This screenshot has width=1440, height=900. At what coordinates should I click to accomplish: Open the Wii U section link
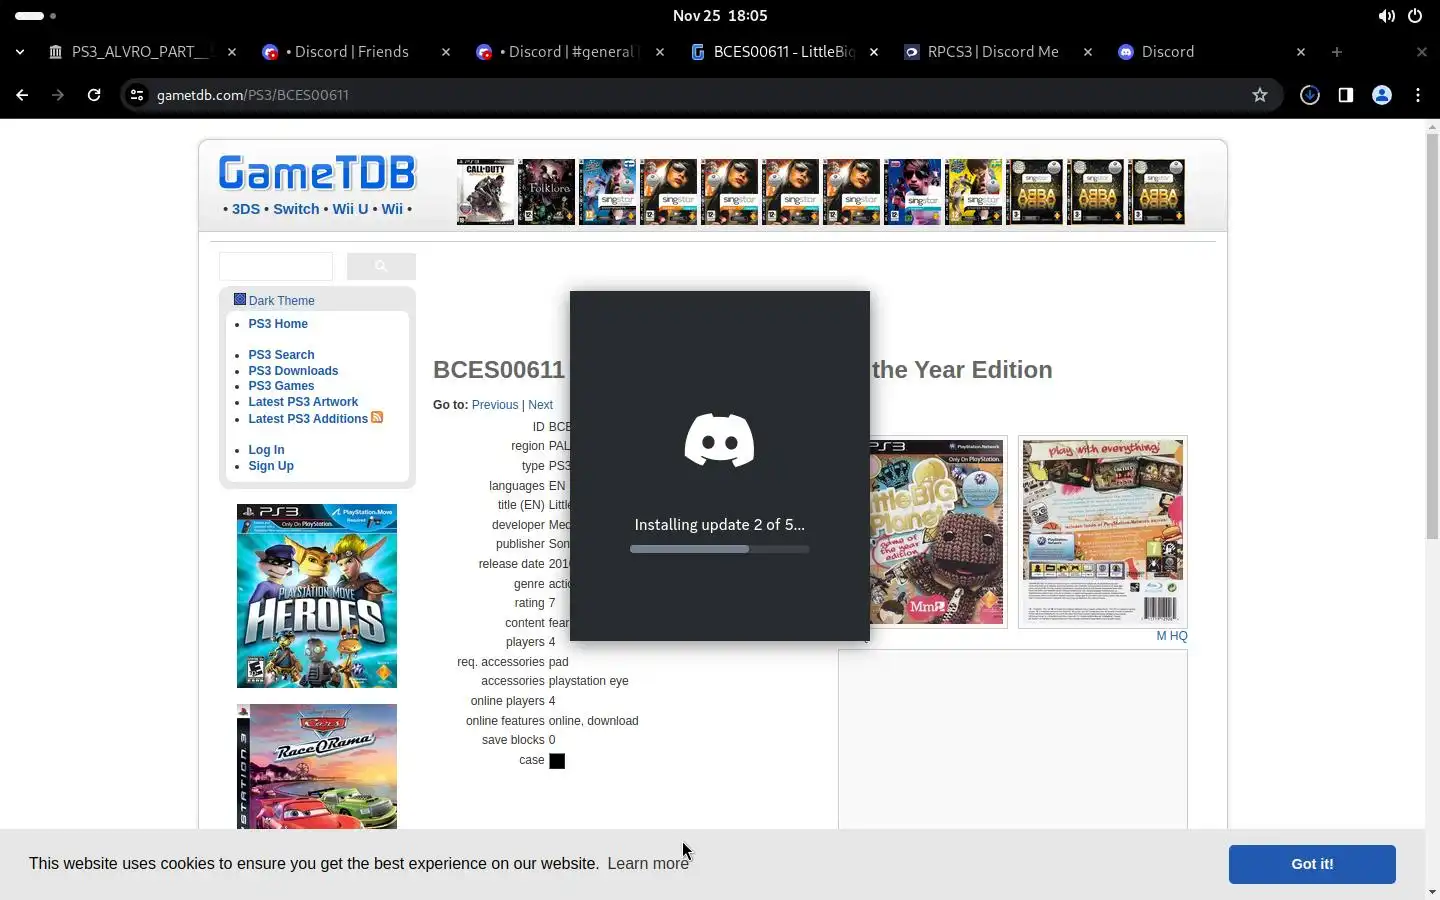[350, 209]
